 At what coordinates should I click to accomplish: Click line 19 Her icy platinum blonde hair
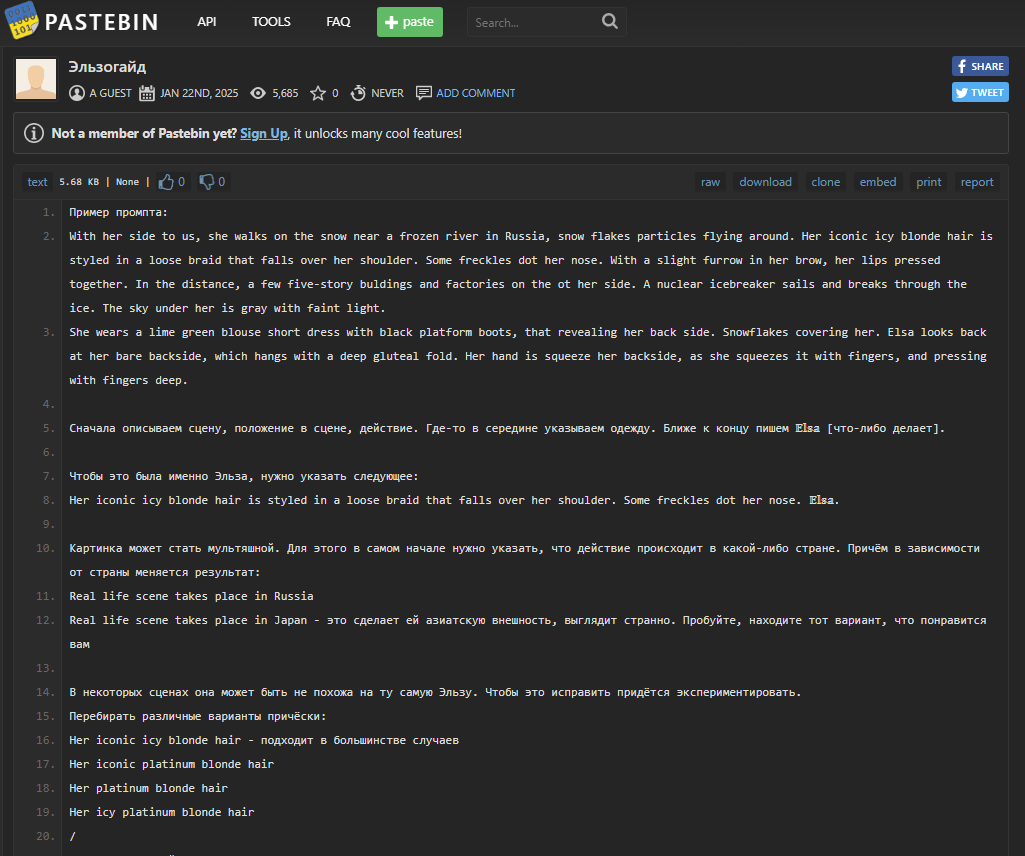tap(161, 812)
